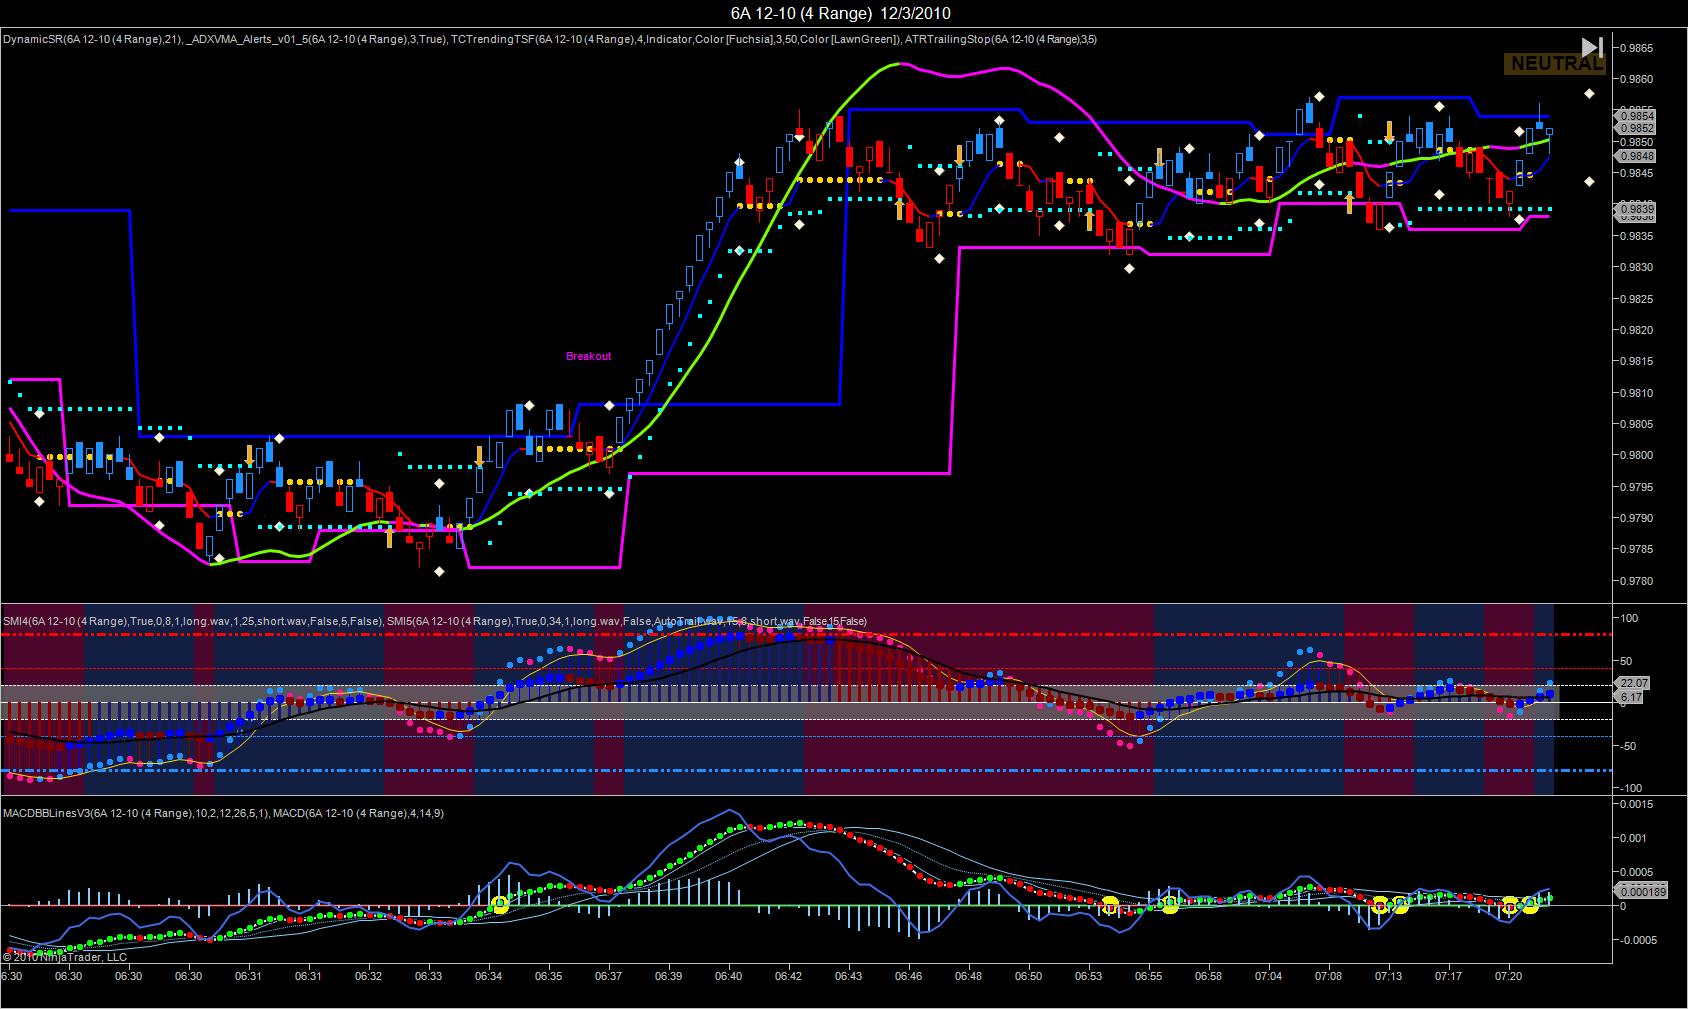1688x1009 pixels.
Task: Click the 0.9865 price axis label
Action: click(1636, 47)
